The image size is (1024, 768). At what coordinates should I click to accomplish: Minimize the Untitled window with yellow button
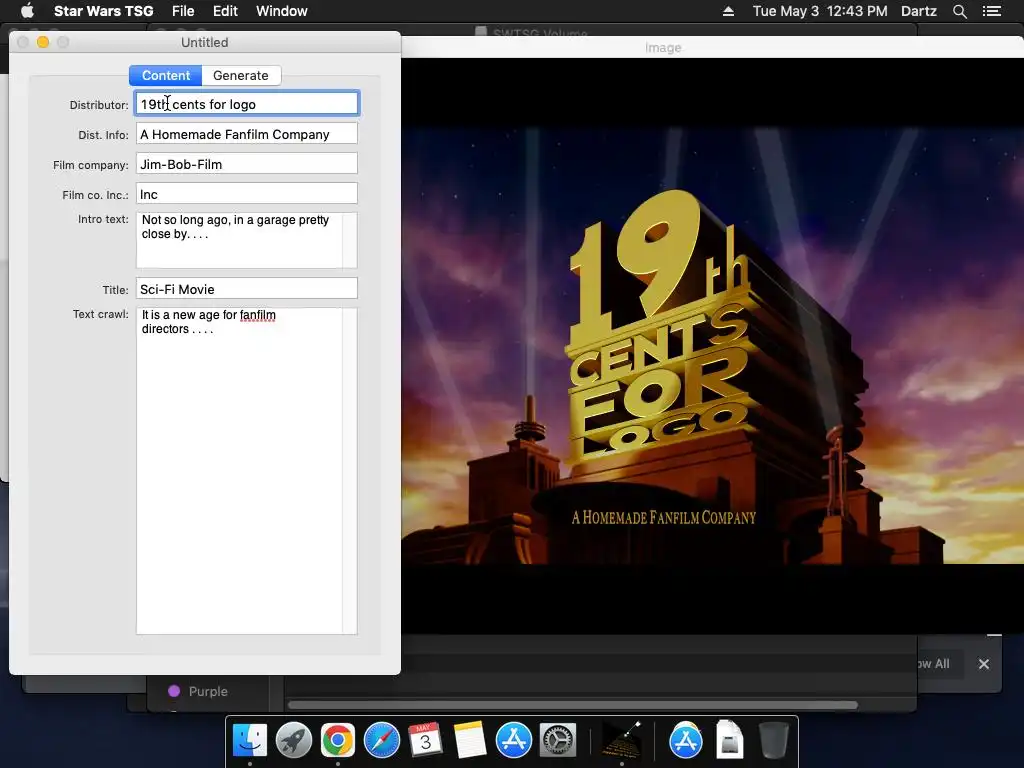(43, 42)
